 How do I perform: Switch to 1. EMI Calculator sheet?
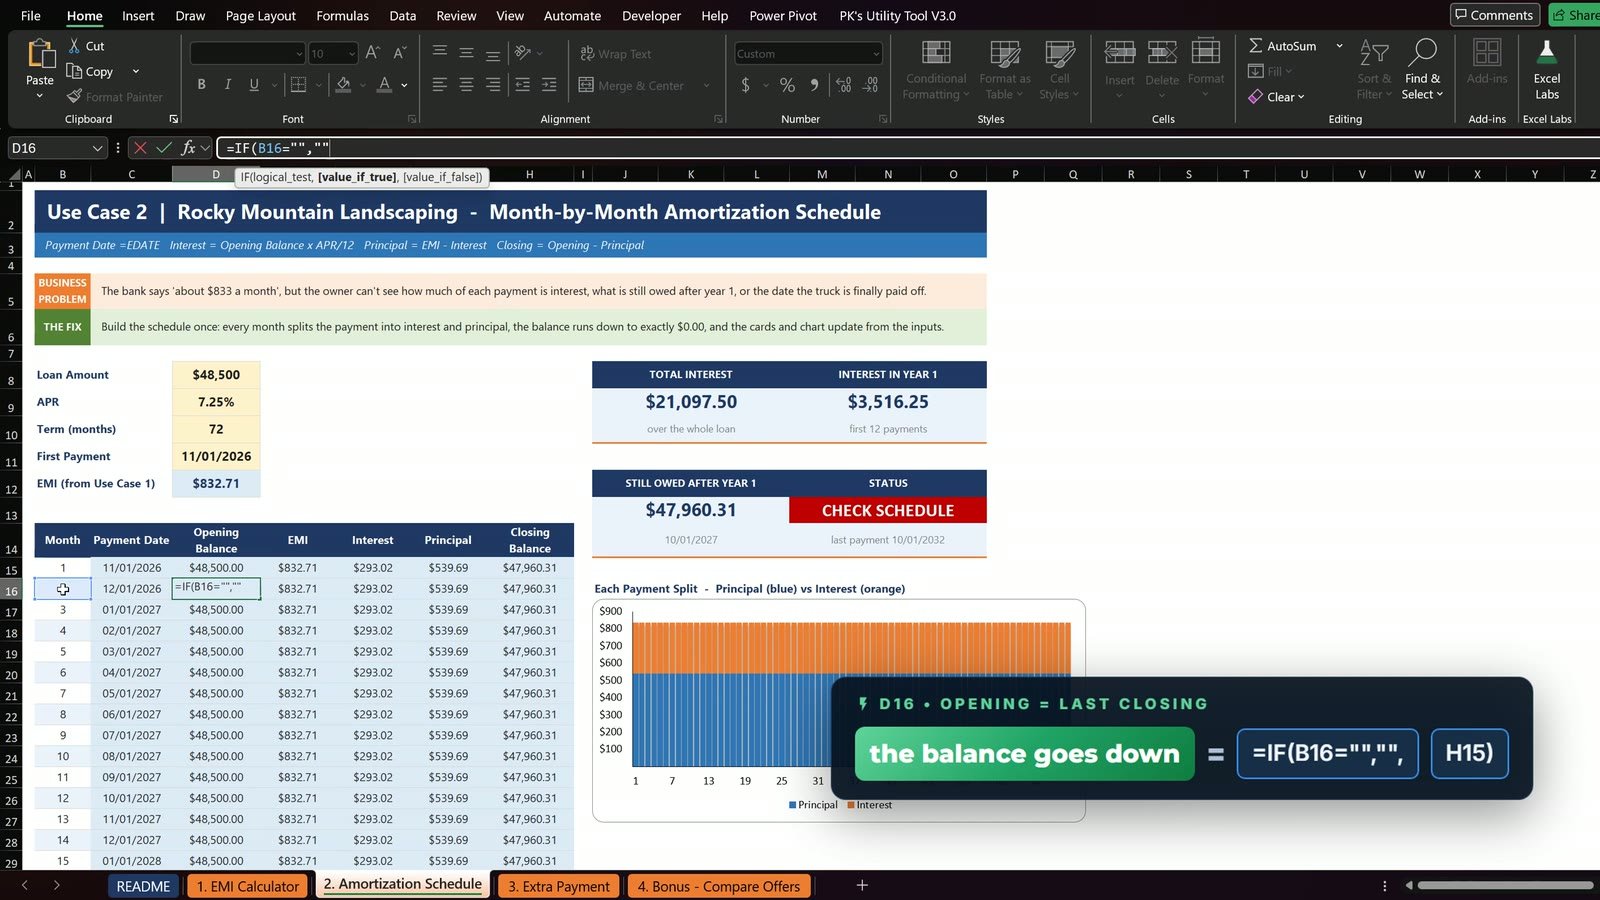tap(248, 886)
